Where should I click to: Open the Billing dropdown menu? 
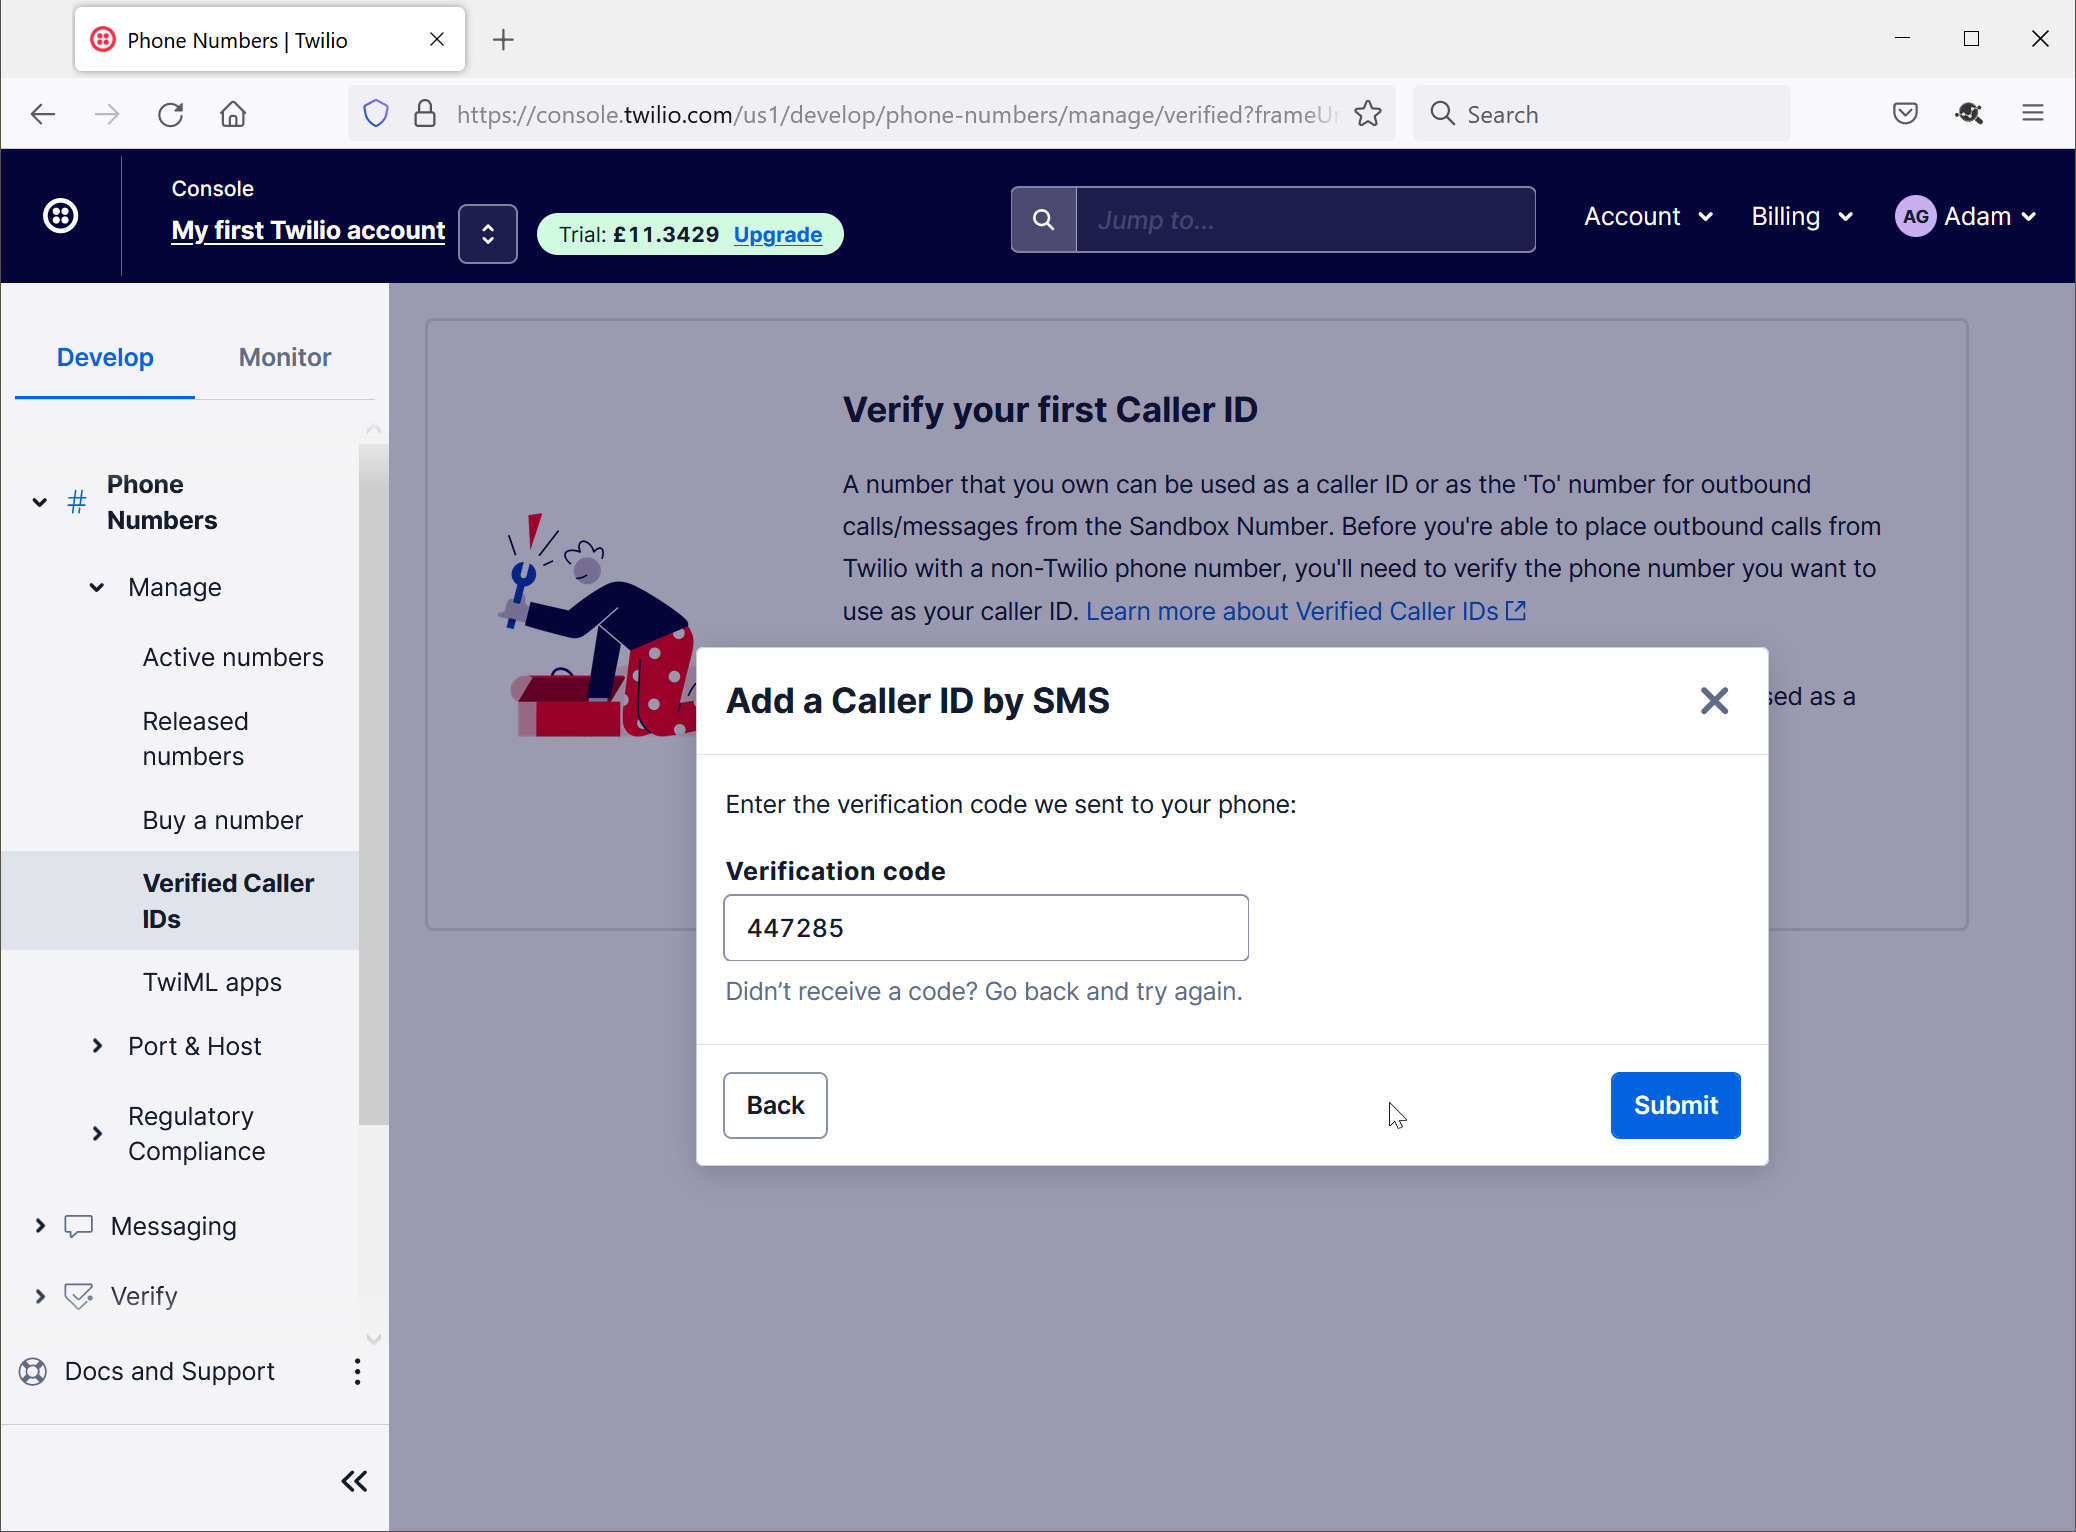[1802, 217]
